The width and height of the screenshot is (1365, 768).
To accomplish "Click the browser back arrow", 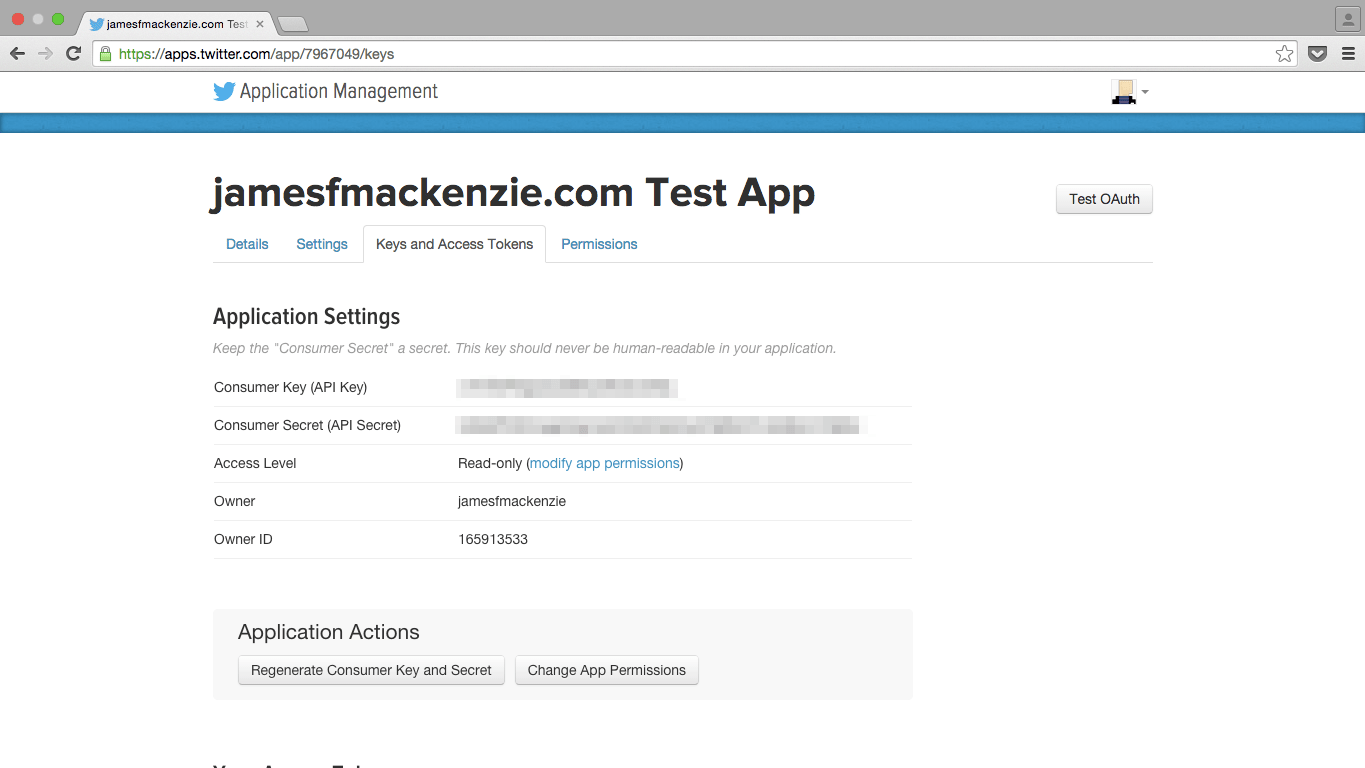I will [18, 54].
